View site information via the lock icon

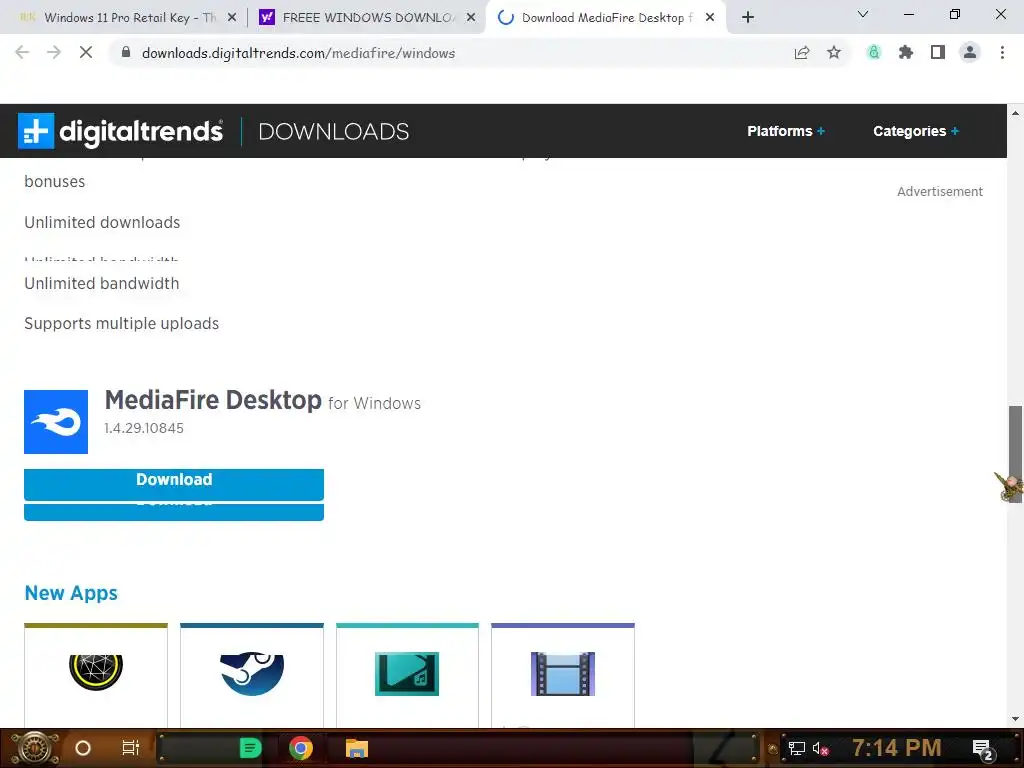126,52
